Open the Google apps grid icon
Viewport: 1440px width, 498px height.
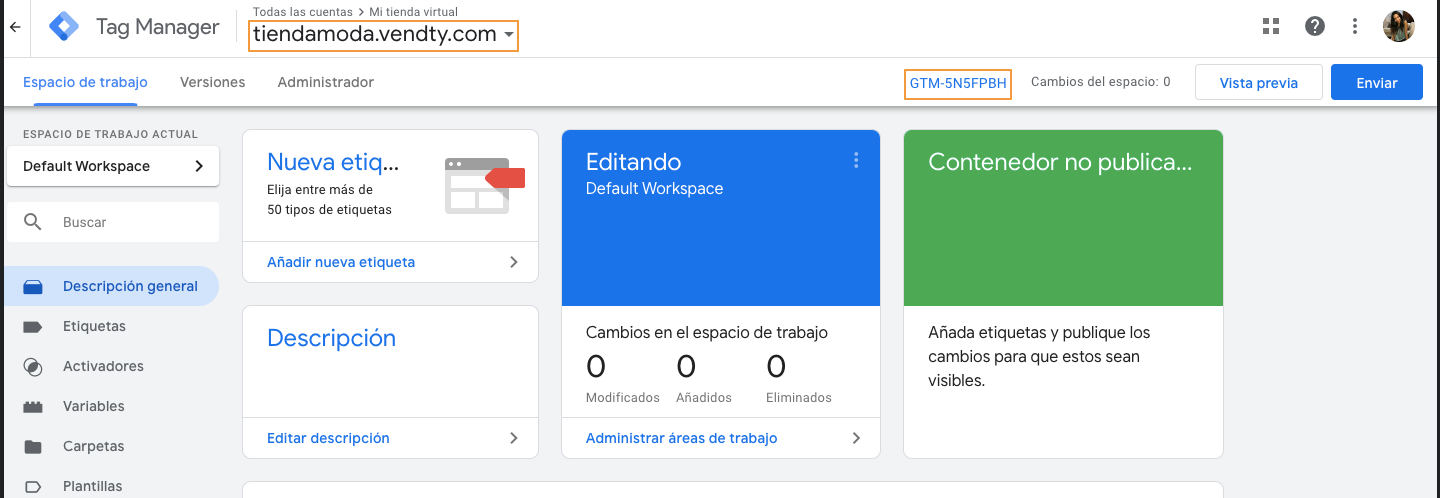(x=1271, y=27)
